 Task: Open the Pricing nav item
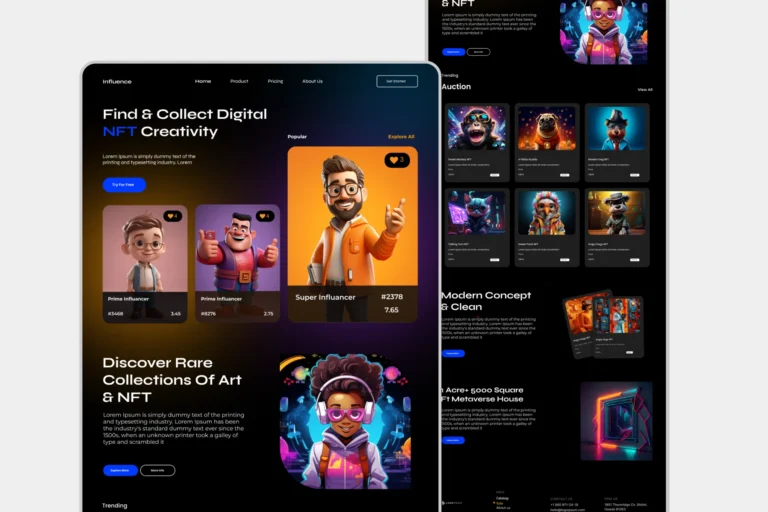pyautogui.click(x=275, y=81)
